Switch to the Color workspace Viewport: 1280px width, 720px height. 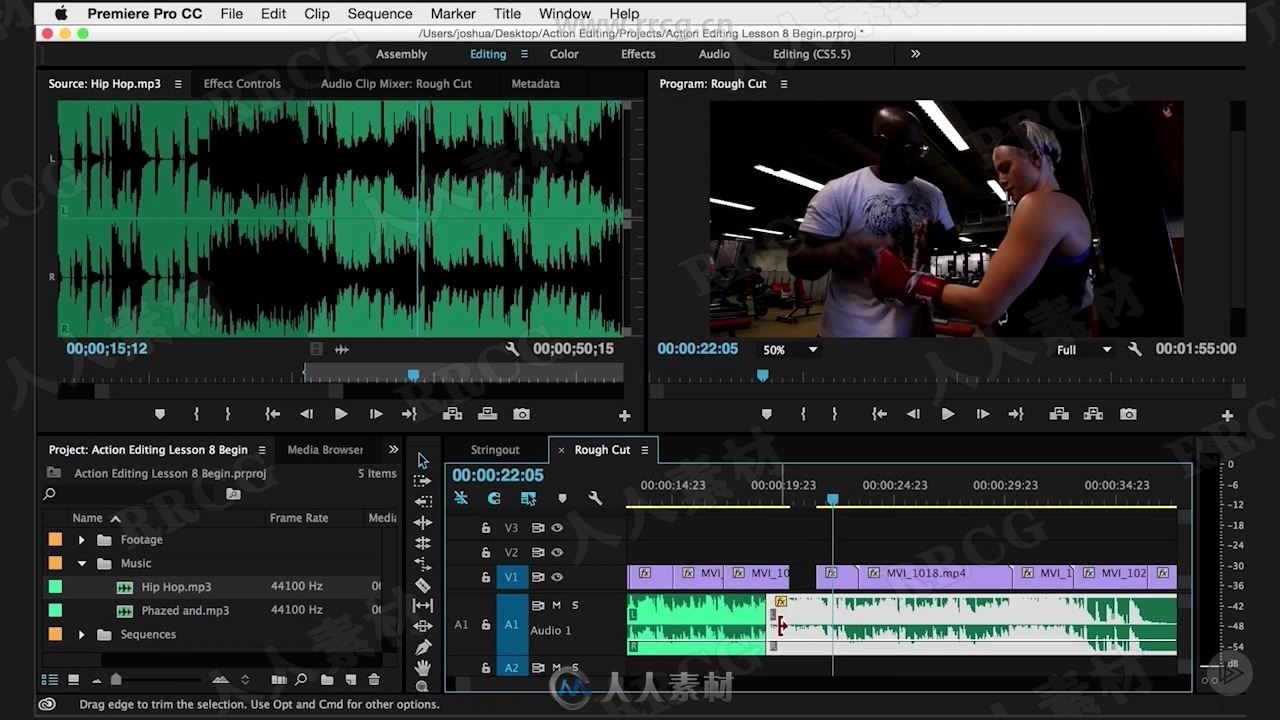564,54
